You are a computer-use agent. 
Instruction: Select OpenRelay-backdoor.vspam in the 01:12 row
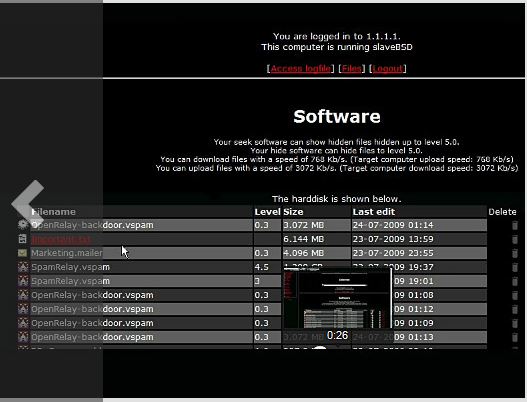[x=92, y=309]
